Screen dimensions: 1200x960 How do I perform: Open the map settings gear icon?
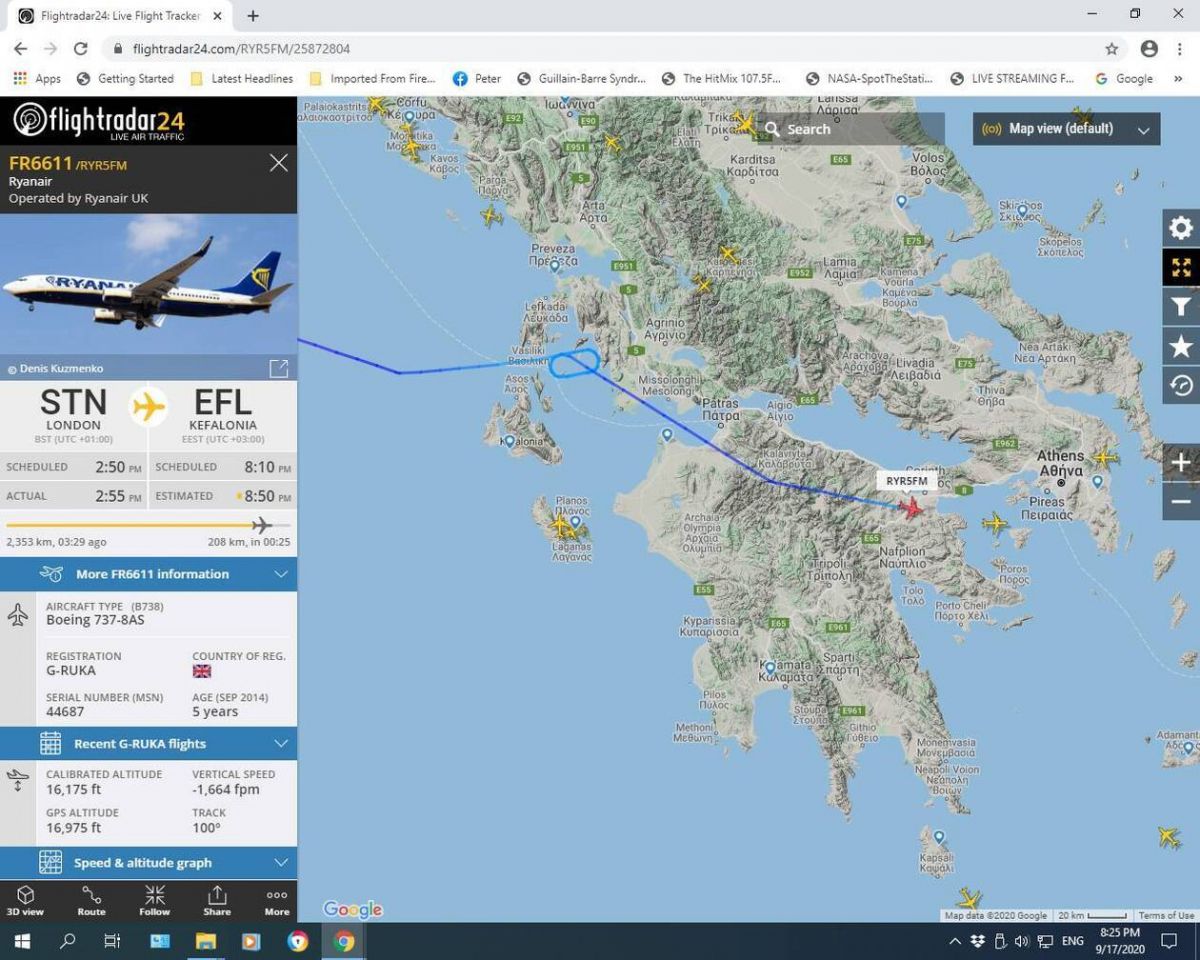tap(1181, 228)
